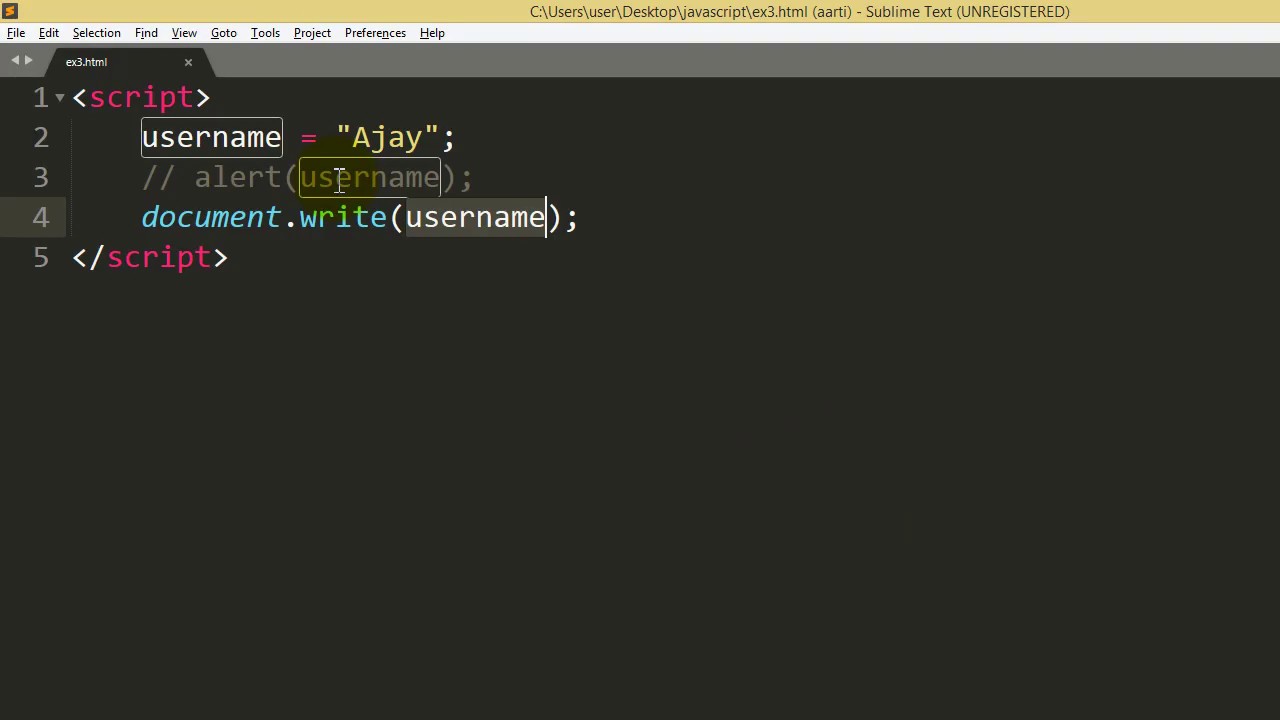Open the View menu
1280x720 pixels.
(184, 33)
